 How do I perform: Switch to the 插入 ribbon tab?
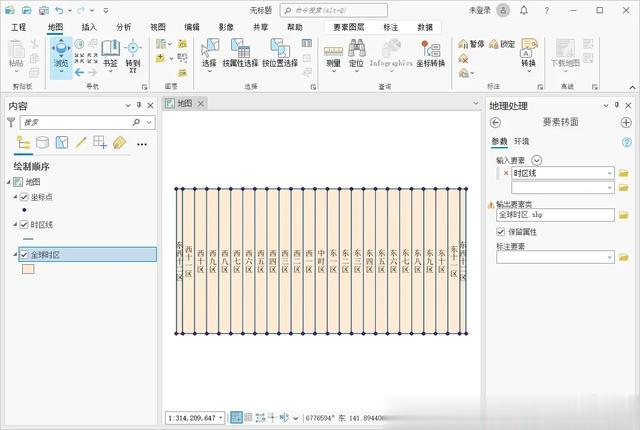click(x=89, y=27)
